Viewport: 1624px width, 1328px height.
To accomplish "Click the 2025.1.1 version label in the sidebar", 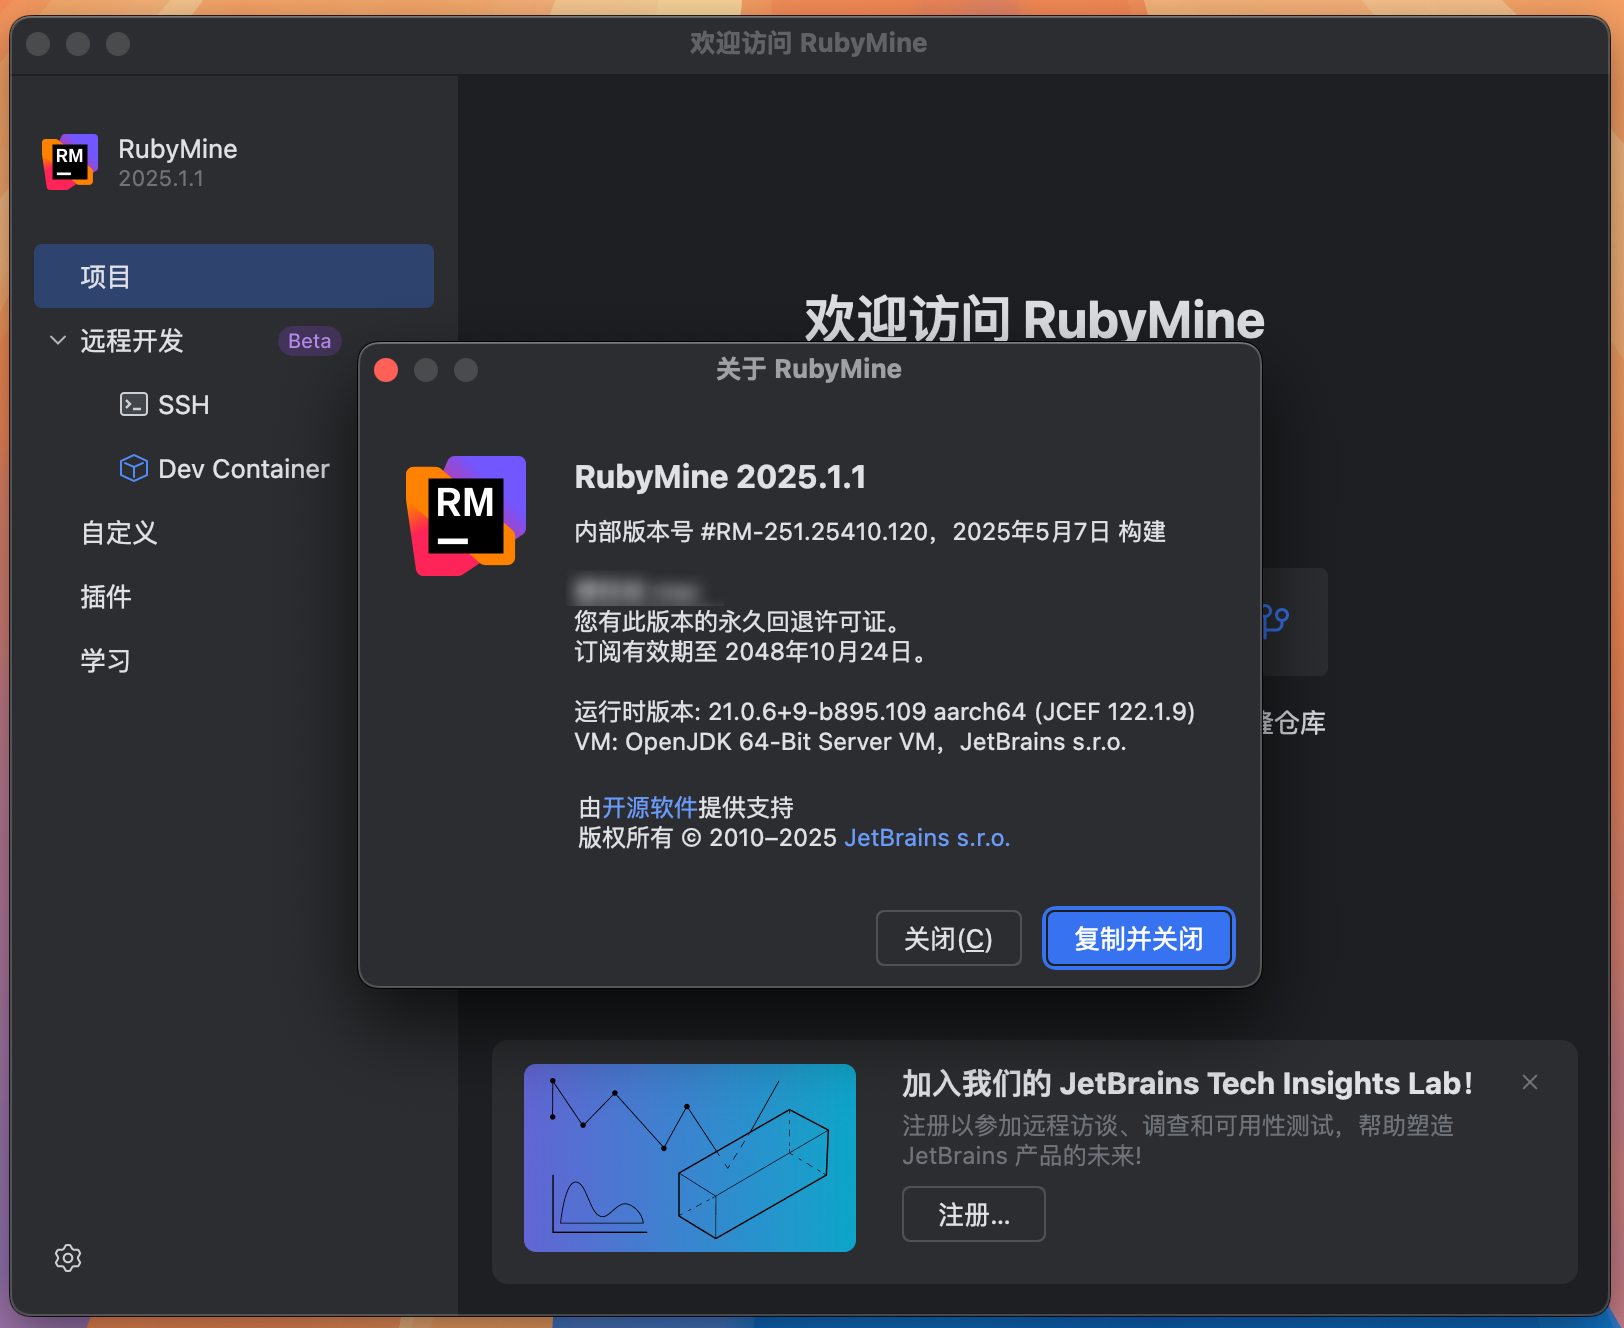I will click(161, 178).
